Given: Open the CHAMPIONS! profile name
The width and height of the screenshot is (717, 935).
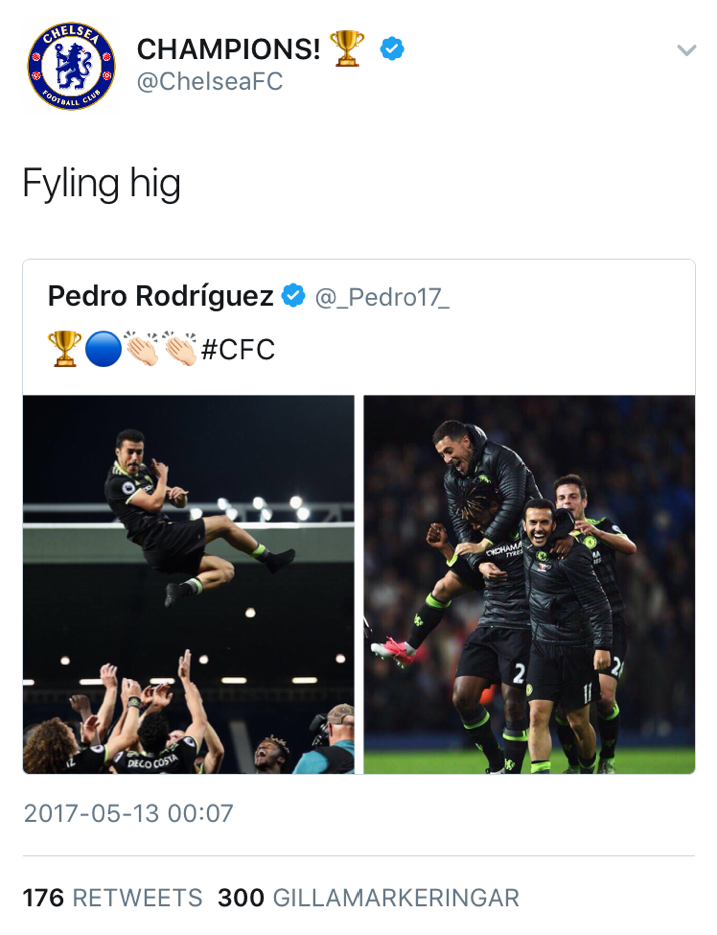Looking at the screenshot, I should coord(228,49).
